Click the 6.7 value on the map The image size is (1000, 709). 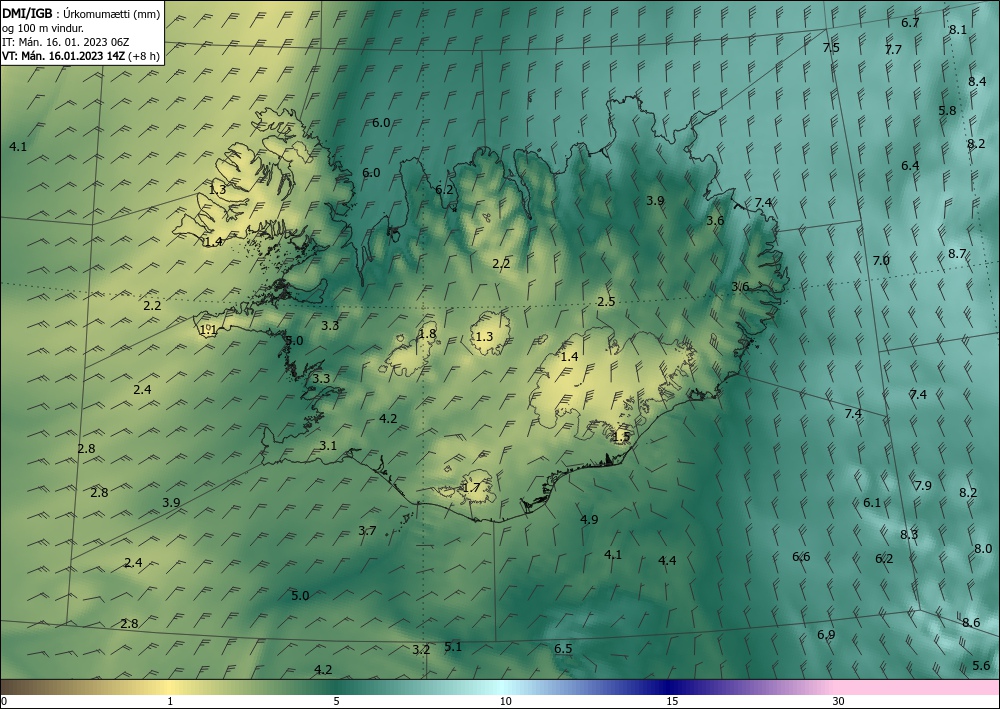point(910,23)
